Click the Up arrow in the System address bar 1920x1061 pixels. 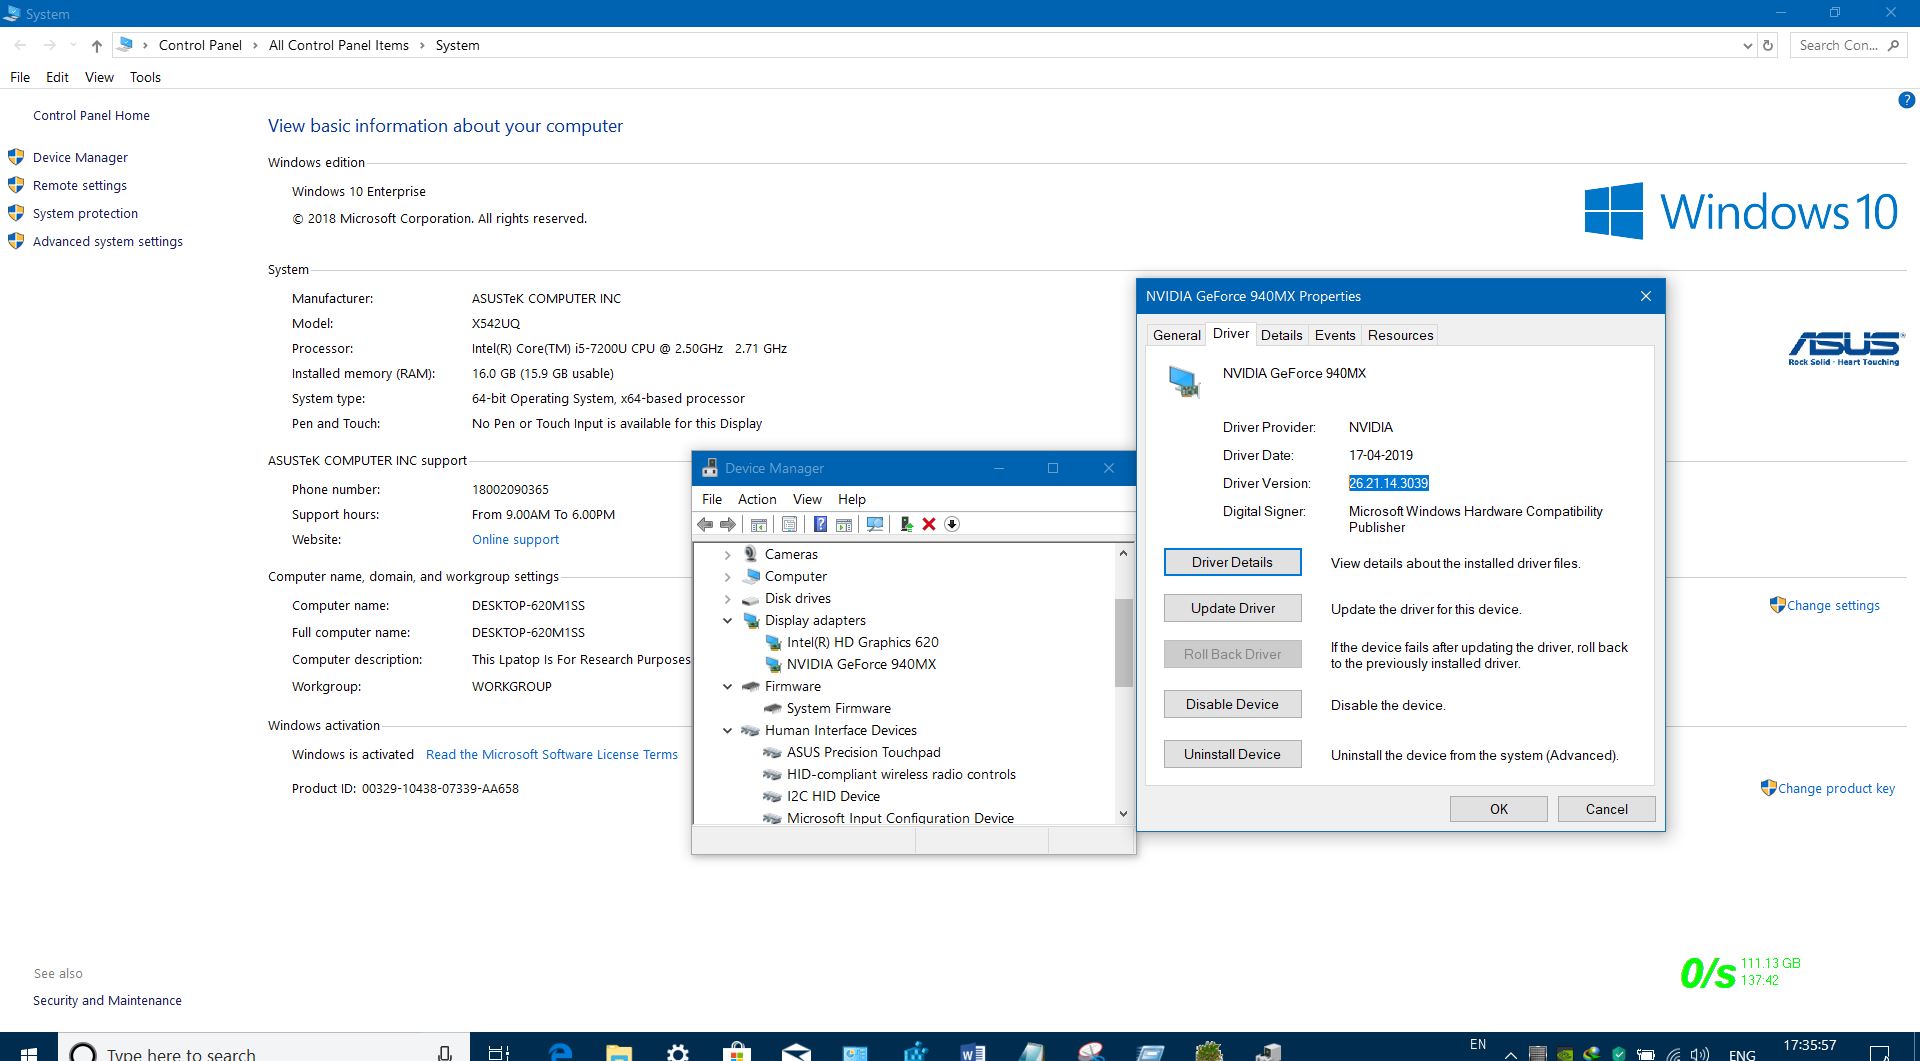point(96,45)
